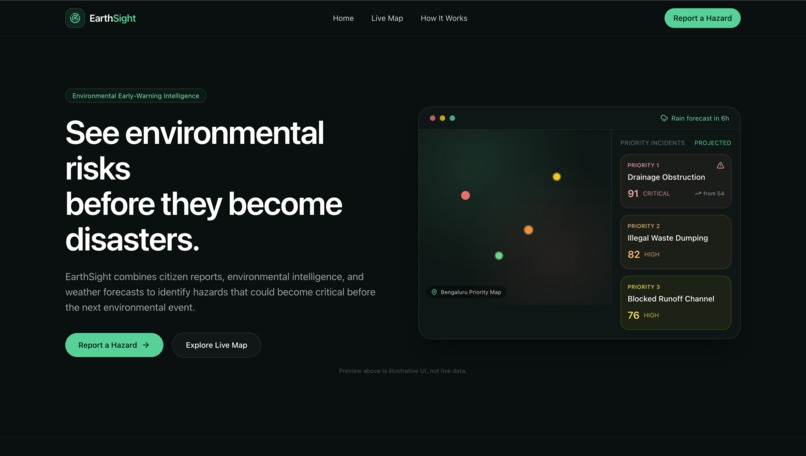Image resolution: width=806 pixels, height=456 pixels.
Task: Click the PRIORITY 3 label
Action: (x=643, y=287)
